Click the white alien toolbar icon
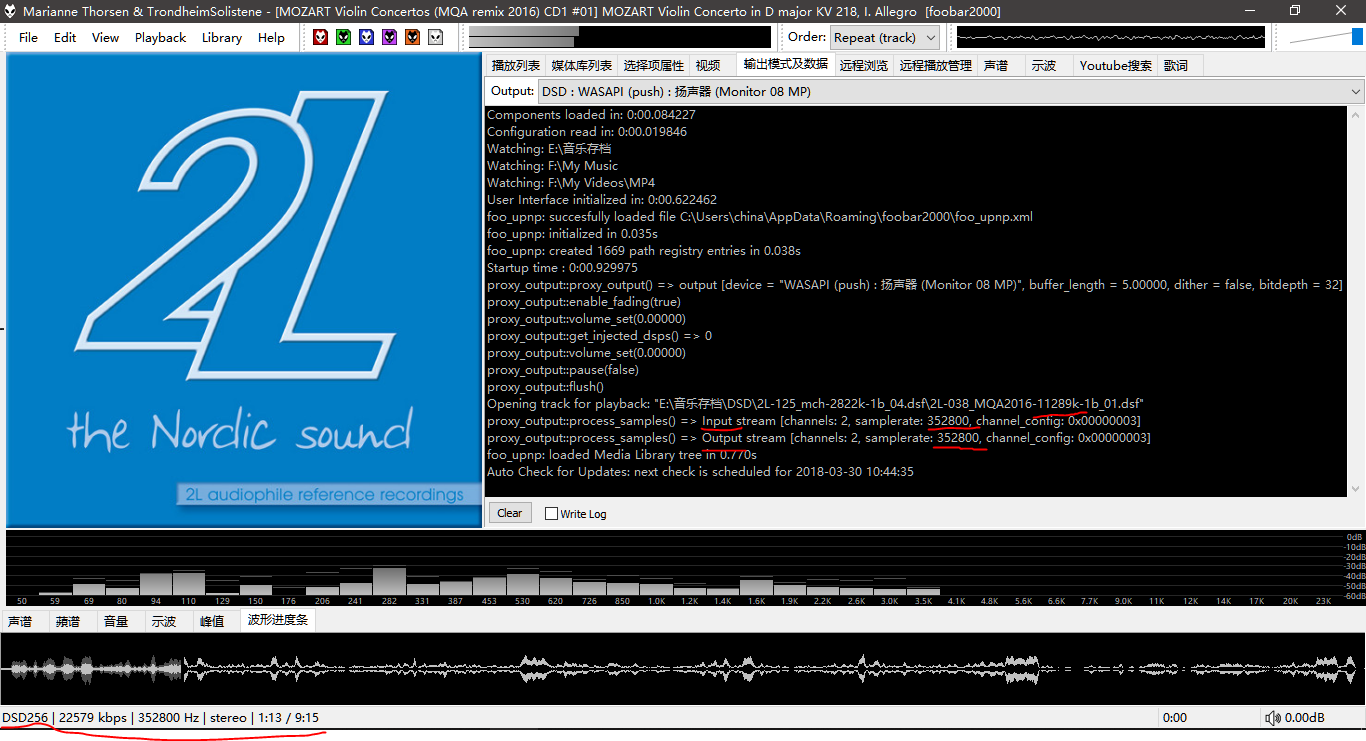The width and height of the screenshot is (1366, 741). 435,37
